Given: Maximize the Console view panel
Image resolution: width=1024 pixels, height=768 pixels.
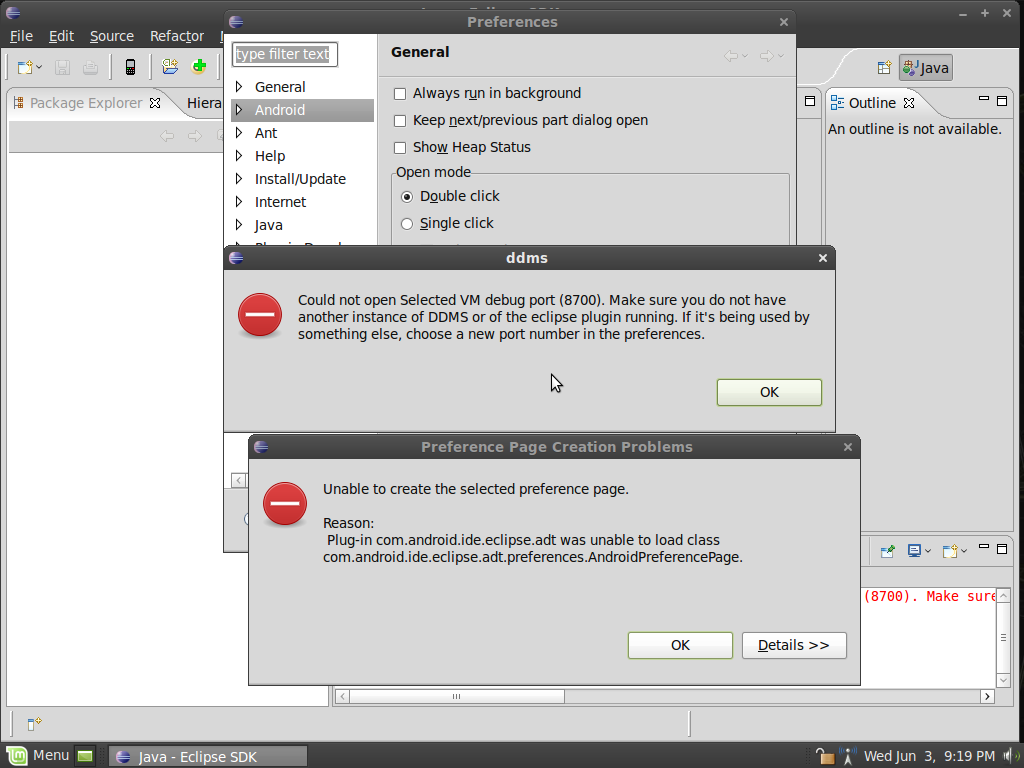Looking at the screenshot, I should 1002,549.
